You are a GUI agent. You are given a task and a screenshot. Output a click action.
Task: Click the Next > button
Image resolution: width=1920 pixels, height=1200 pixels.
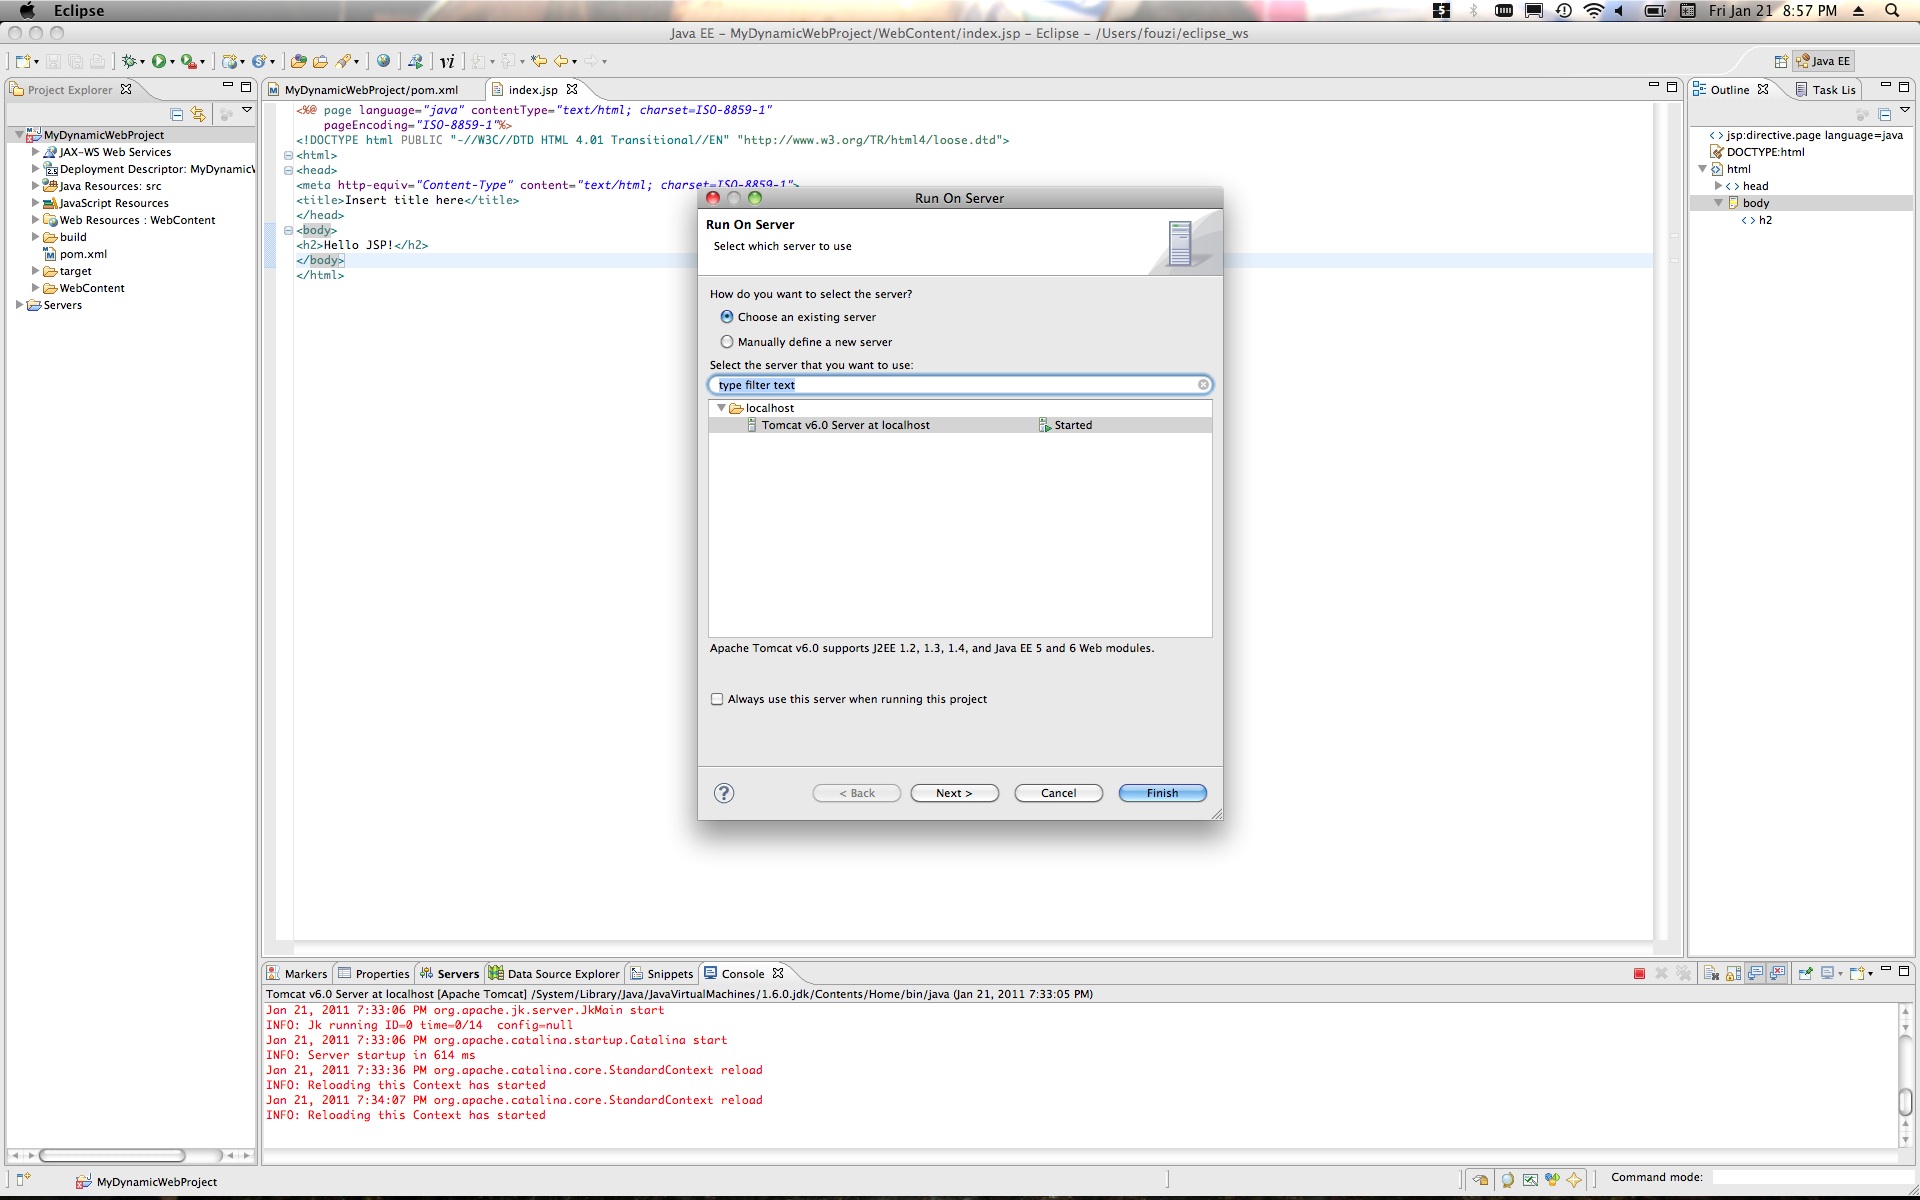(954, 793)
